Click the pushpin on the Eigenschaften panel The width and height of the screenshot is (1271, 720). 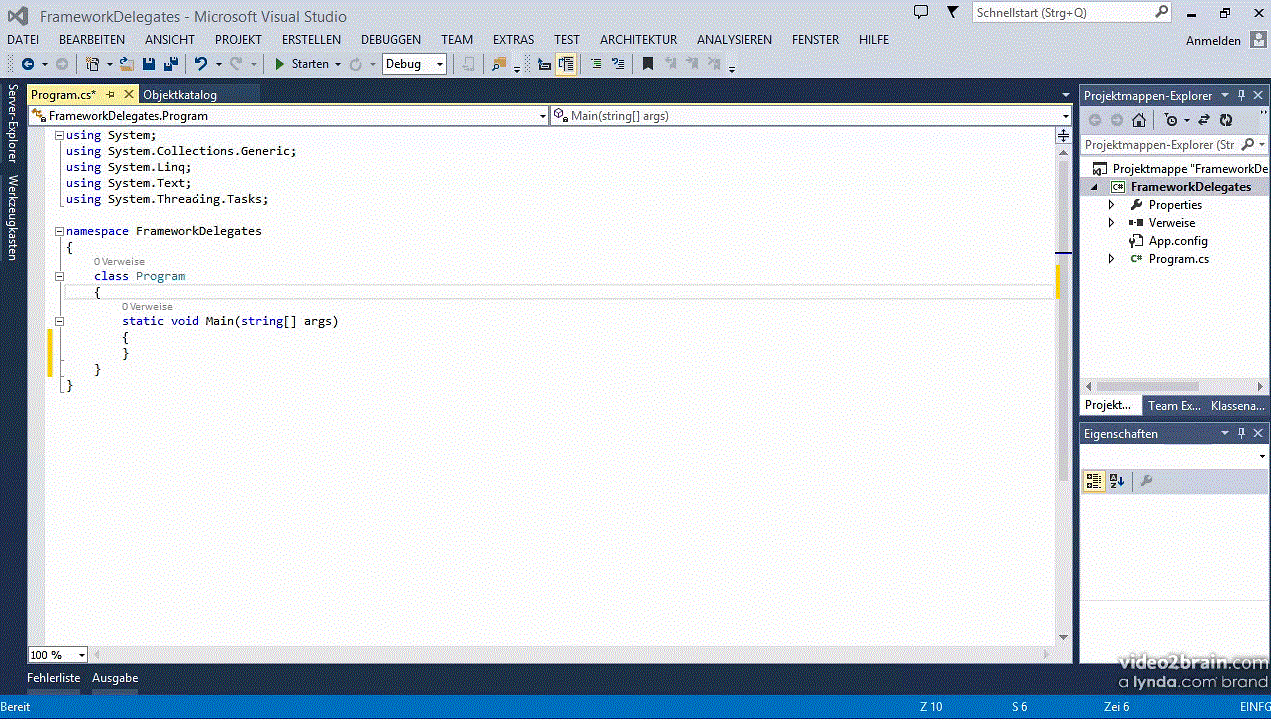click(x=1242, y=433)
